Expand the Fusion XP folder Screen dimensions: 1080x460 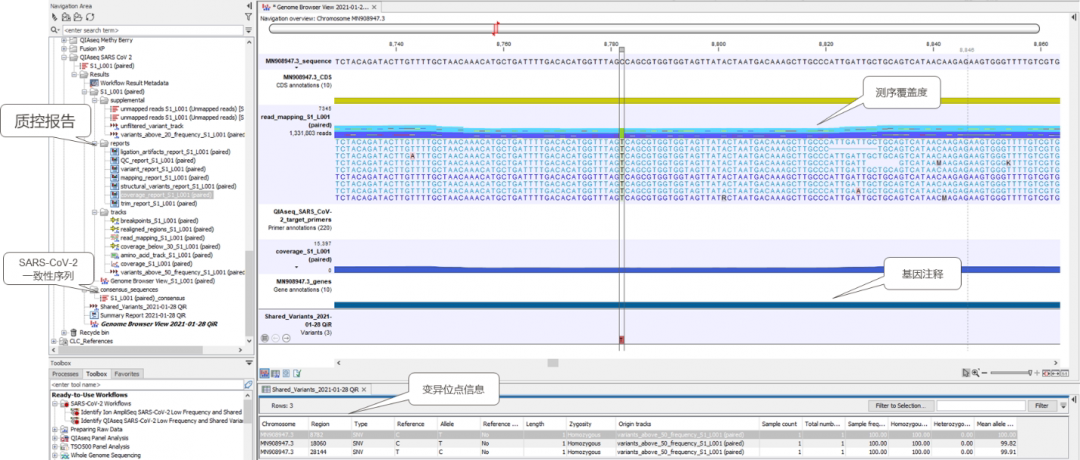(63, 49)
